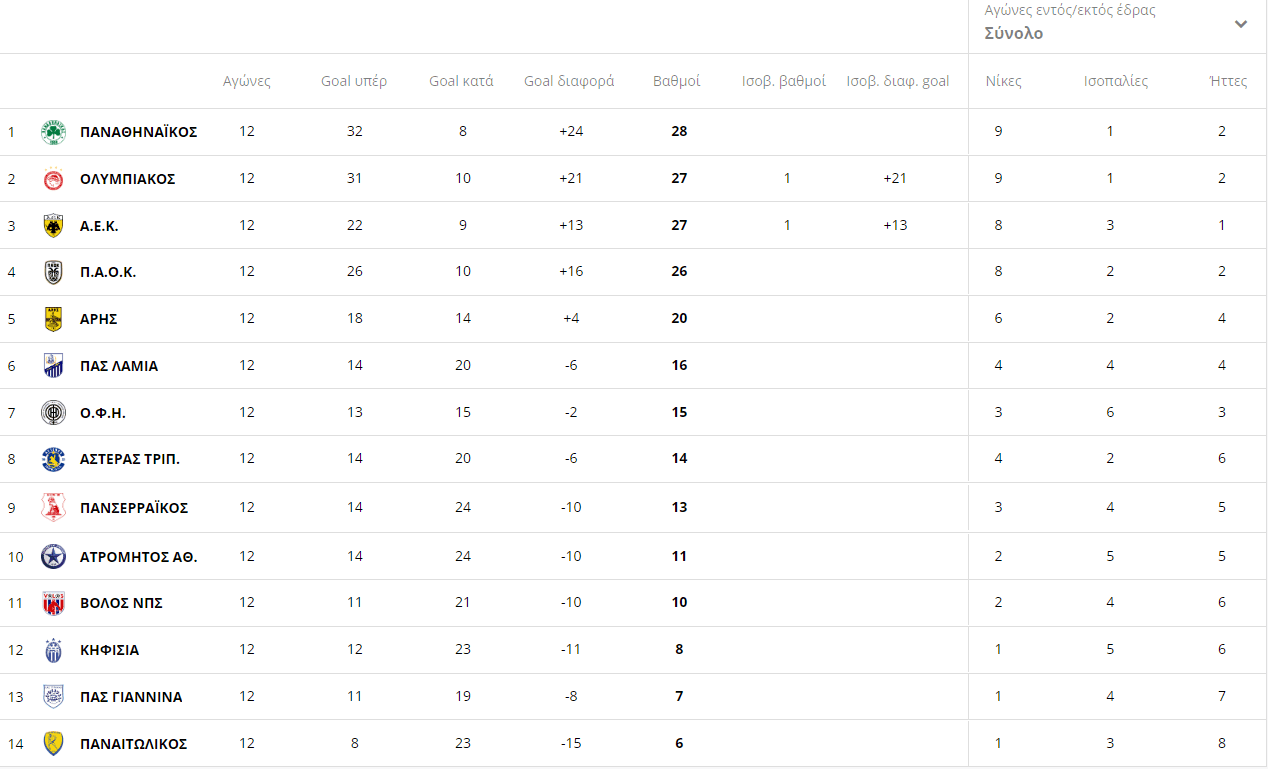Sort table by Βαθμοί column header

click(677, 81)
